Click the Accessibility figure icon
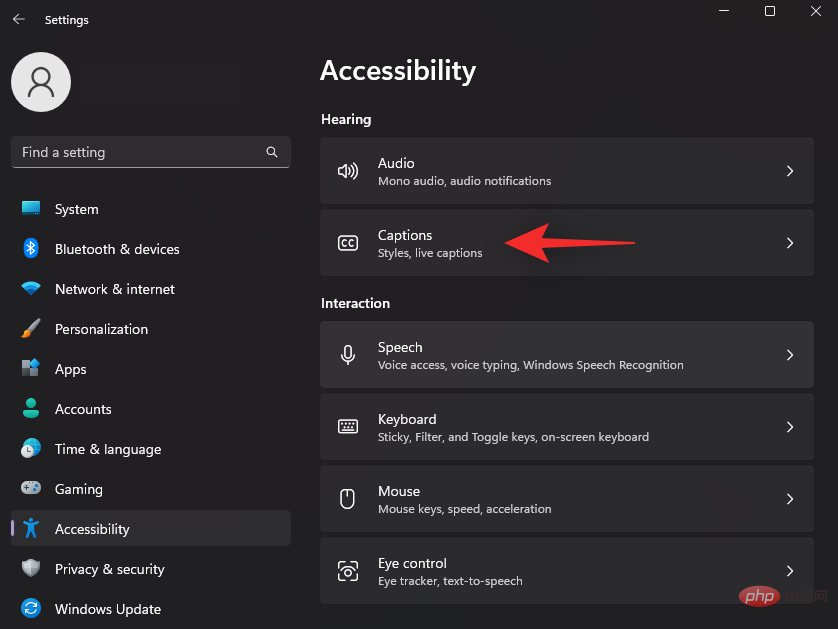The image size is (838, 629). [x=31, y=528]
